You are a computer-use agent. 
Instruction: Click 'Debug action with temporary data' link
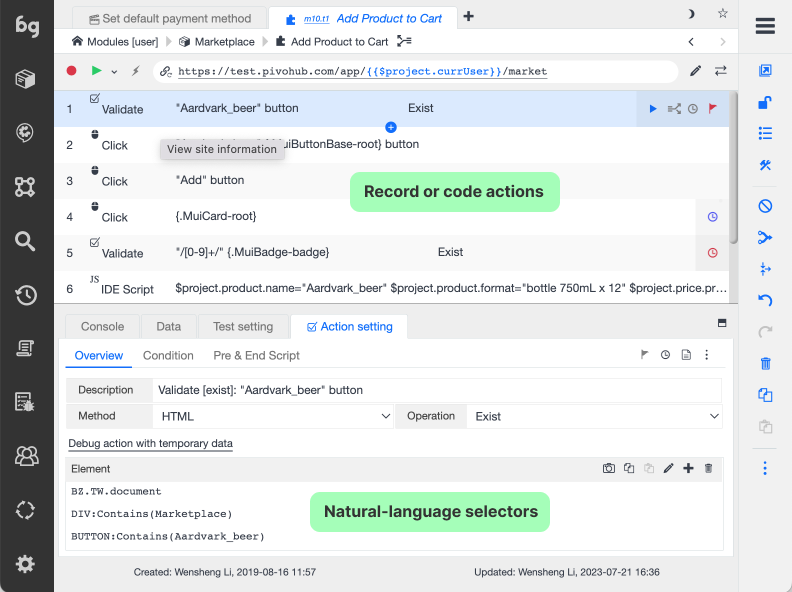(x=150, y=443)
